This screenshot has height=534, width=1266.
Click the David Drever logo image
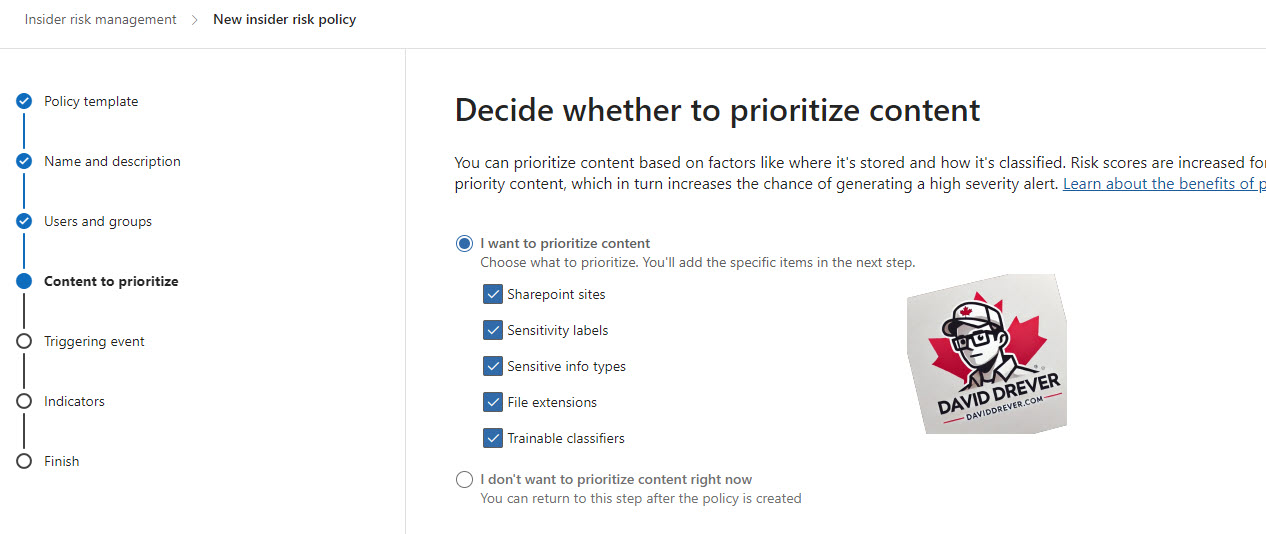pyautogui.click(x=987, y=354)
